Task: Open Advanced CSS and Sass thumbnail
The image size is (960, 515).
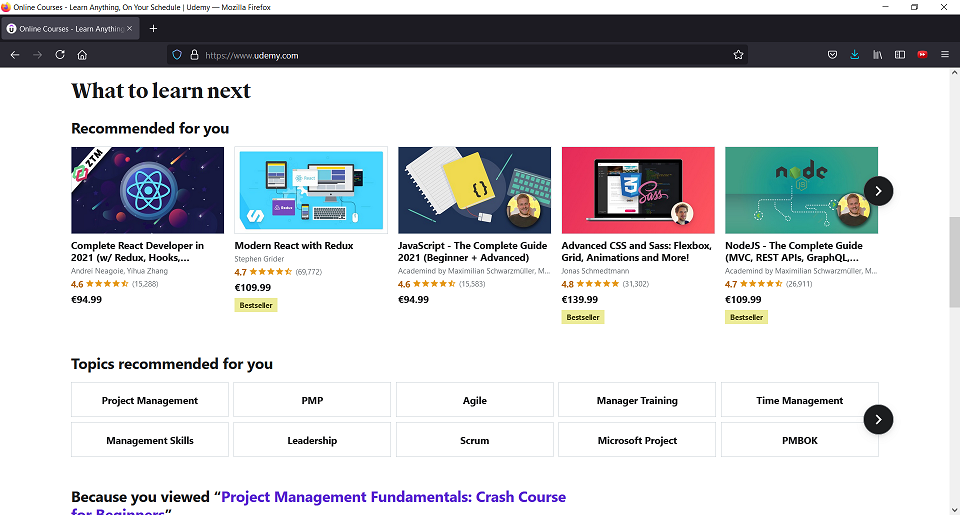Action: click(638, 190)
